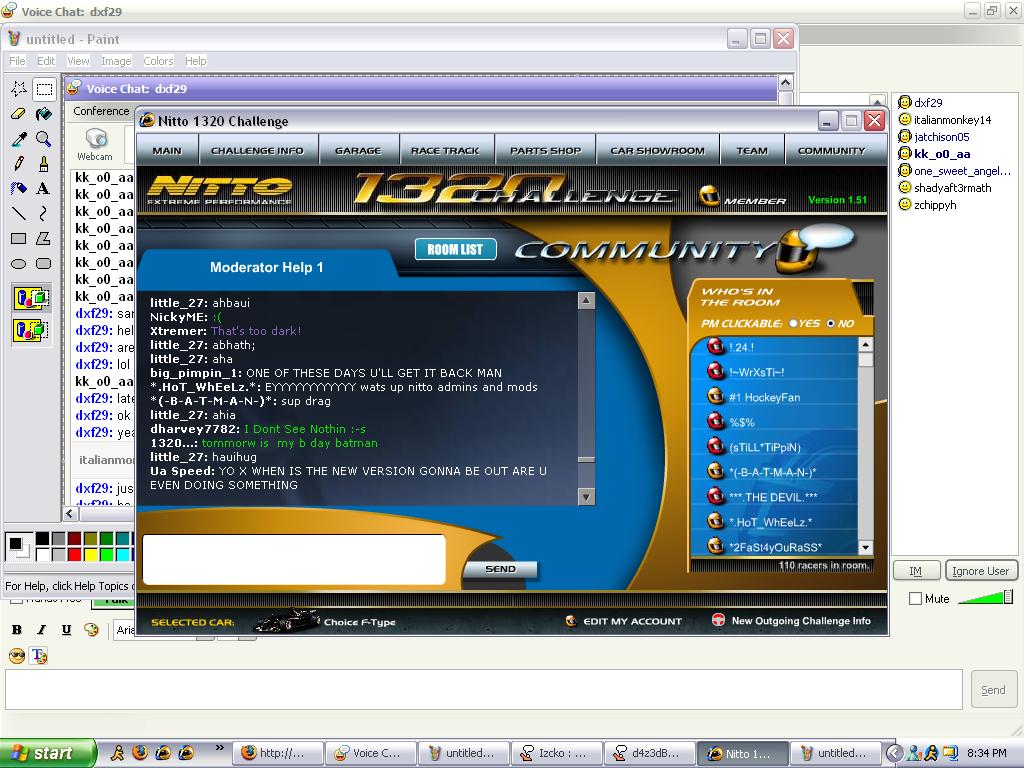1024x768 pixels.
Task: Click the Bold formatting icon in chat
Action: pos(17,630)
